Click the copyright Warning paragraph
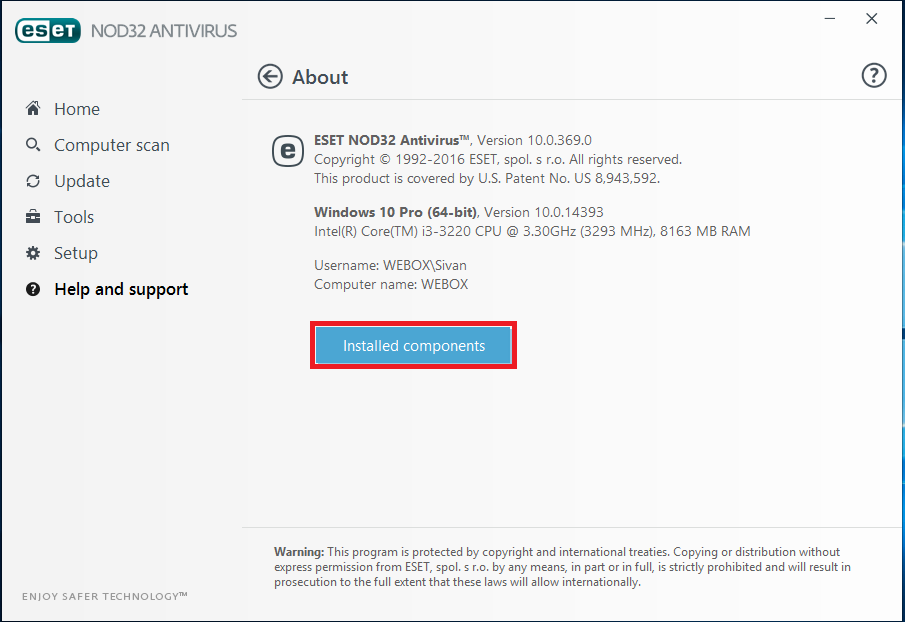The image size is (905, 622). click(562, 567)
